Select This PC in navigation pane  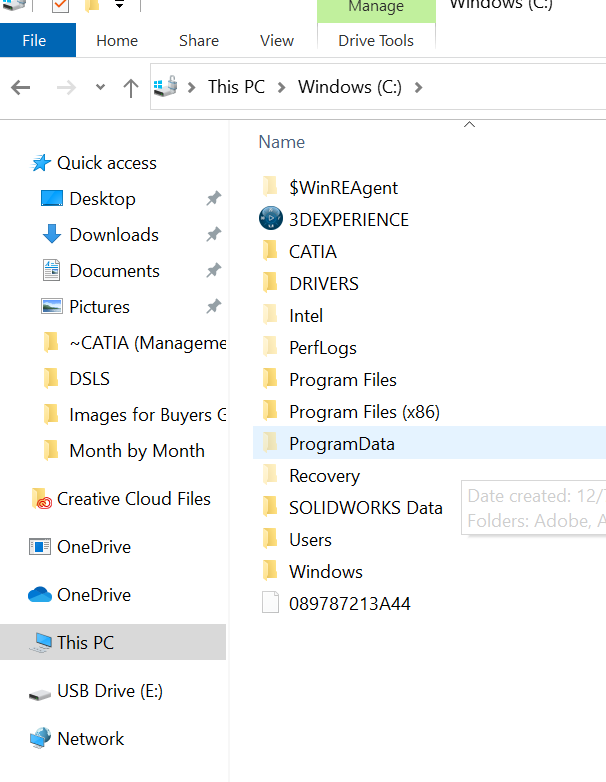[113, 642]
